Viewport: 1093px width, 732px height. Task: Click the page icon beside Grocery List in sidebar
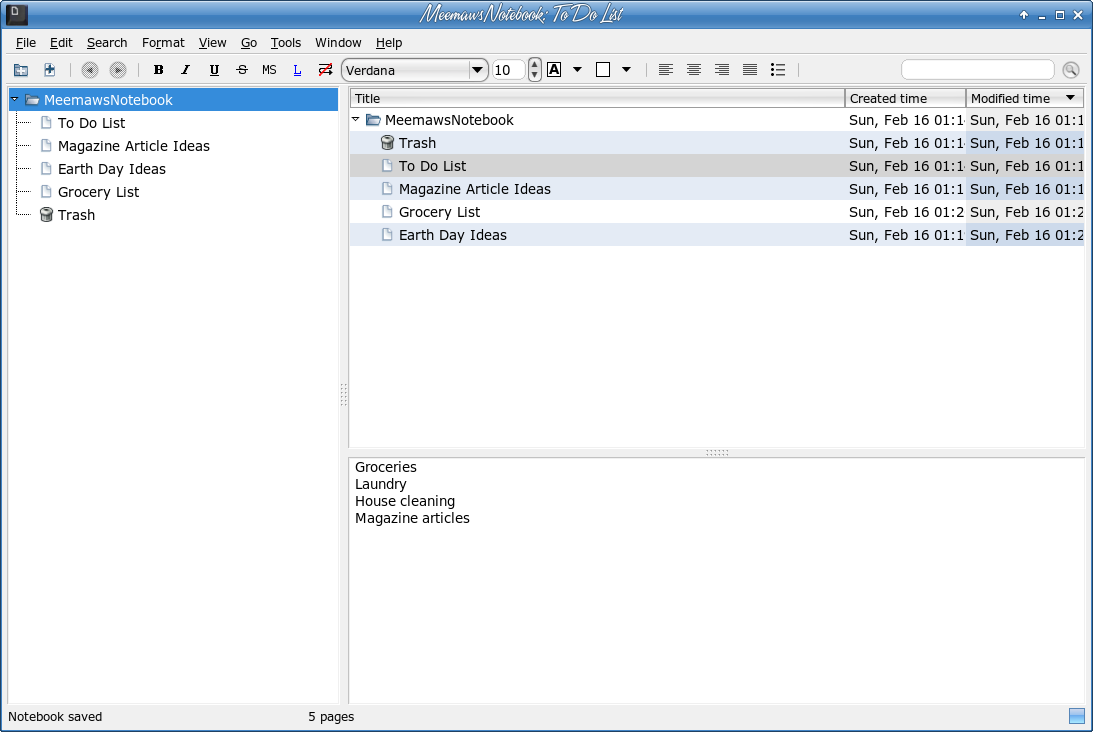(x=46, y=191)
